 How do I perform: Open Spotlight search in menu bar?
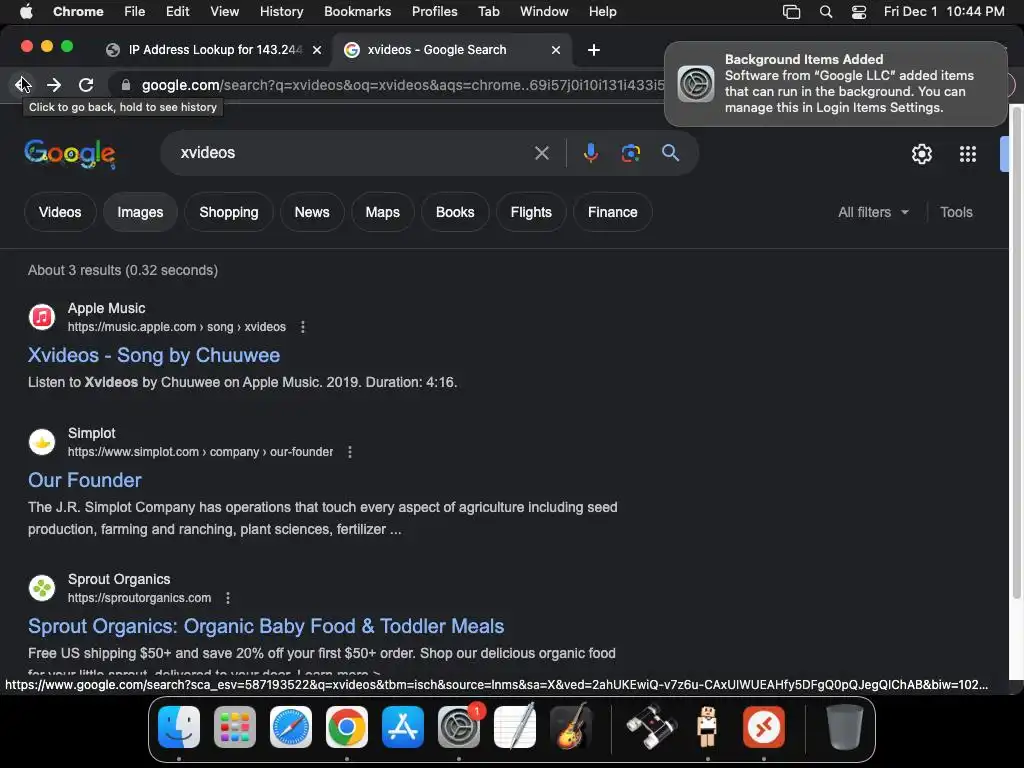pos(825,11)
